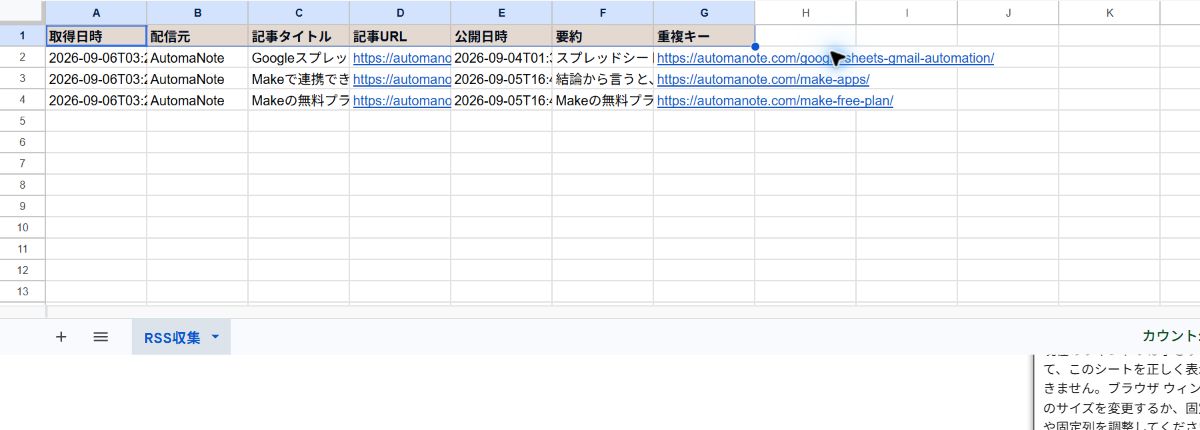Select column J header
The width and height of the screenshot is (1200, 430).
click(1007, 12)
